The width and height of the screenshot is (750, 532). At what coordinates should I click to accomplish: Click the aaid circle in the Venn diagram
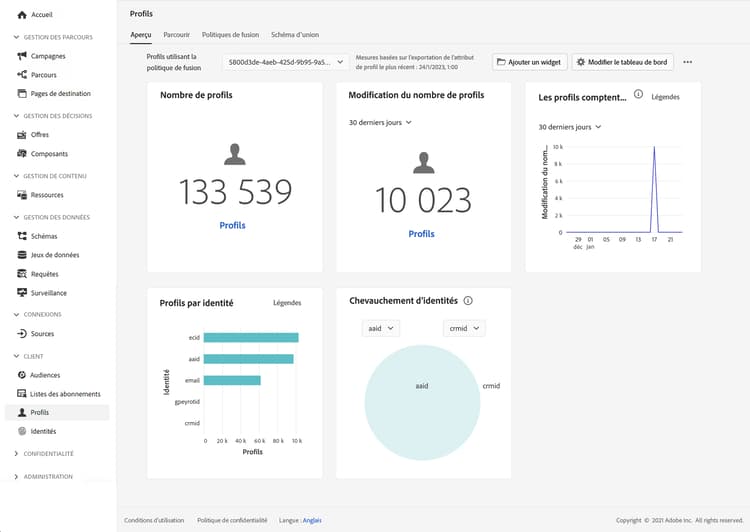422,403
